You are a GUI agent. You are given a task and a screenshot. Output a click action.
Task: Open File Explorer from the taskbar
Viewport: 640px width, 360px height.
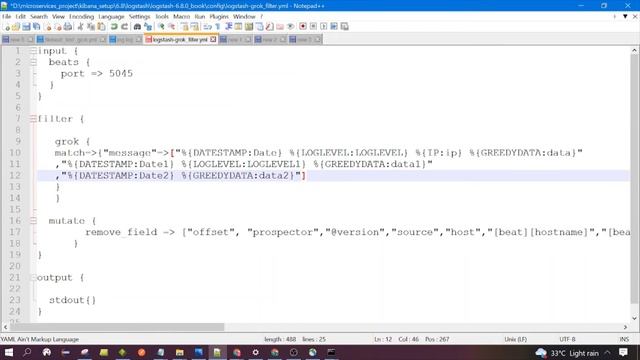[x=180, y=353]
